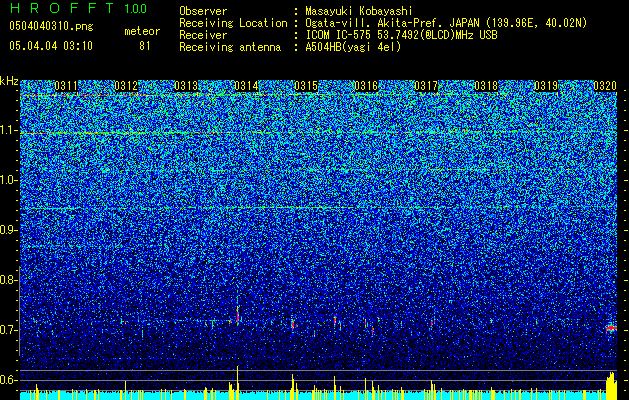The width and height of the screenshot is (629, 400).
Task: Click the 'meteor' count label
Action: [x=142, y=31]
